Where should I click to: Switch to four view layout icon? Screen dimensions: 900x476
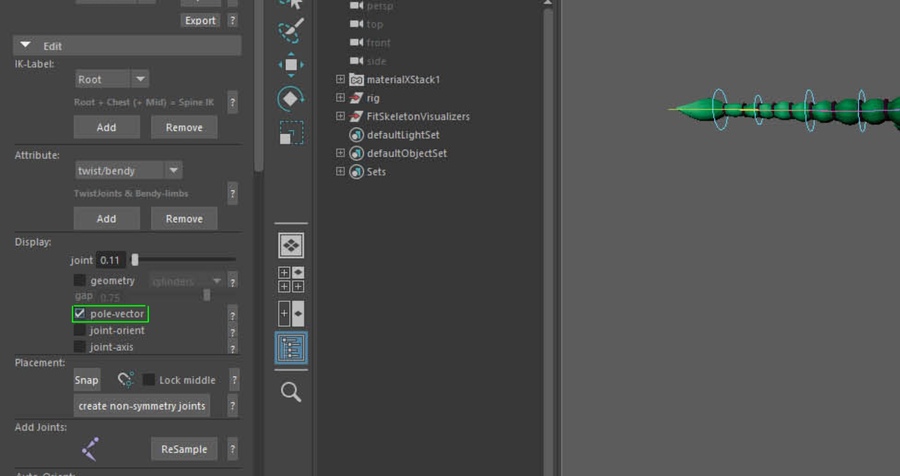click(291, 280)
